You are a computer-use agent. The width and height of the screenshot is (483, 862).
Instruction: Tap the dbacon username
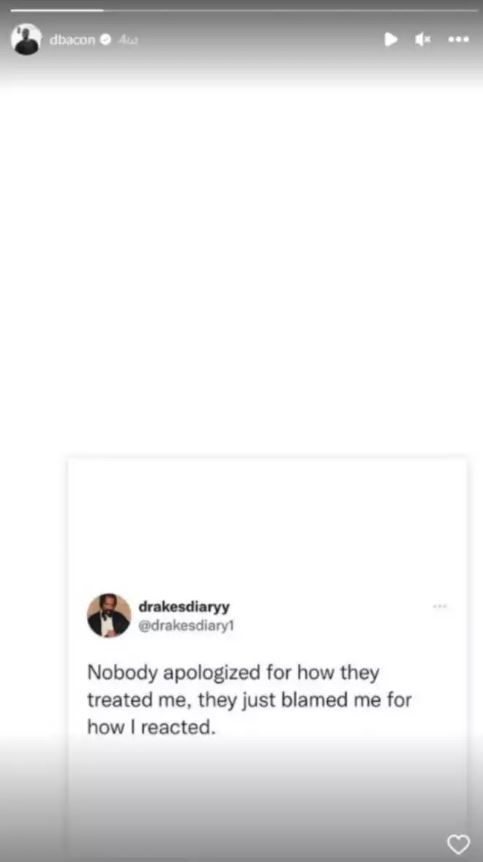72,40
